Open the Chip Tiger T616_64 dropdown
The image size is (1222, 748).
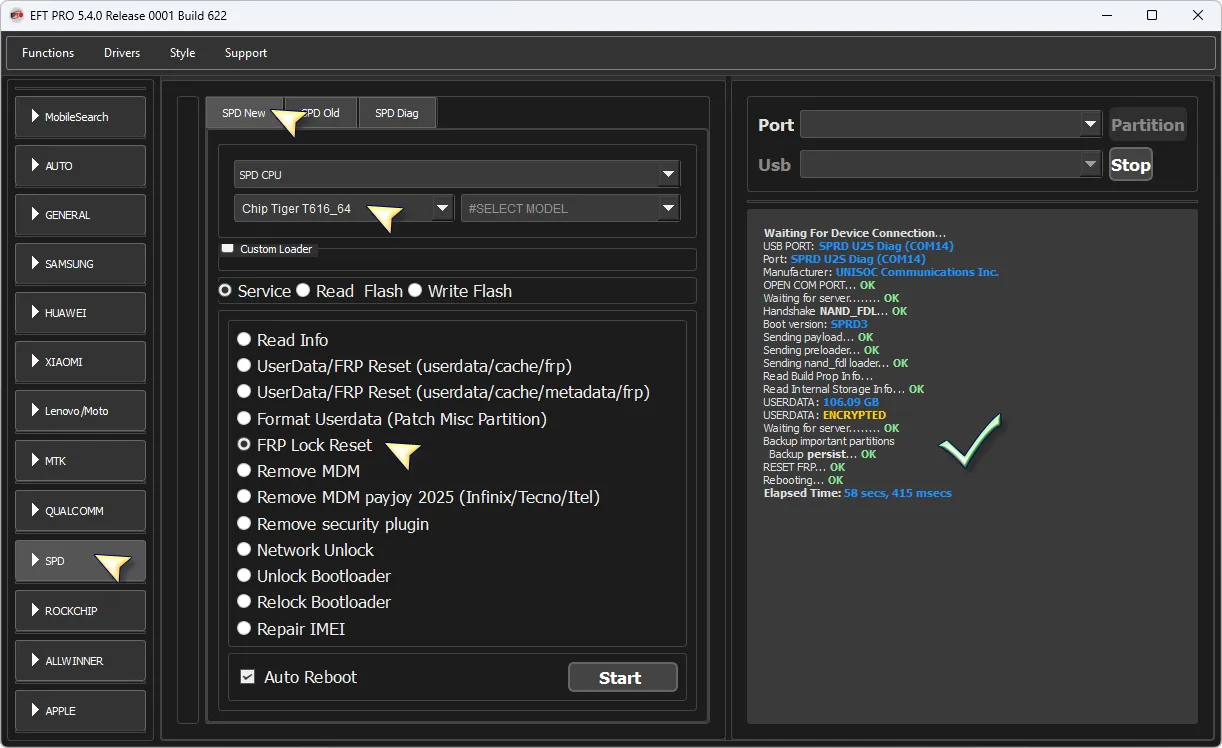(344, 209)
